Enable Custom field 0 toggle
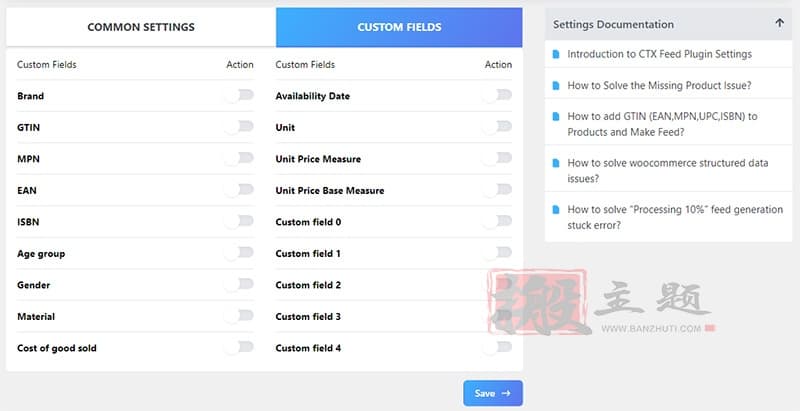This screenshot has width=800, height=411. click(x=497, y=222)
